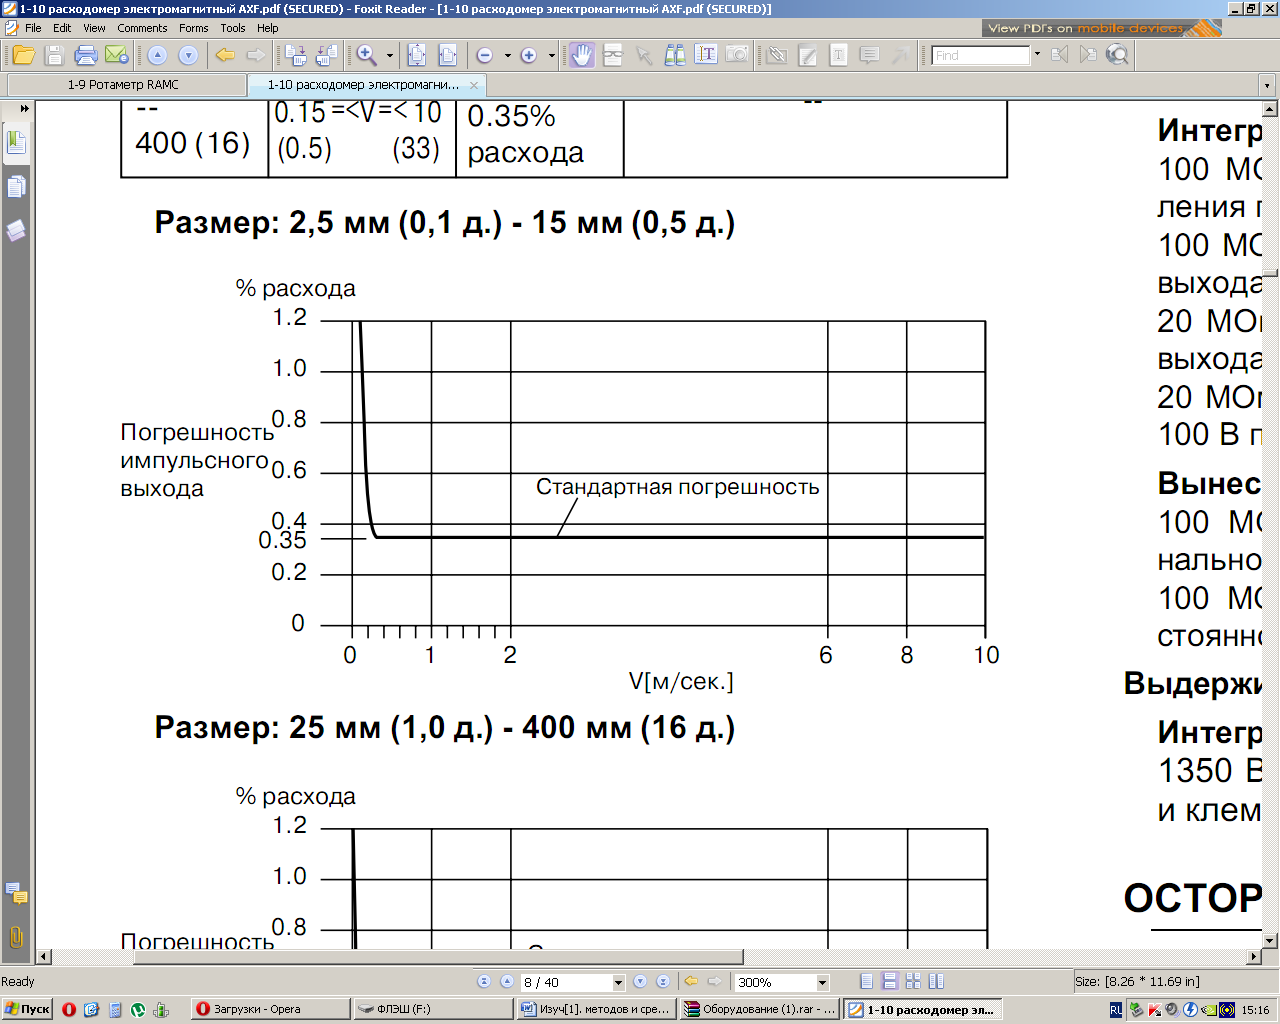The width and height of the screenshot is (1280, 1024).
Task: Select the Text selection tool
Action: [x=706, y=55]
